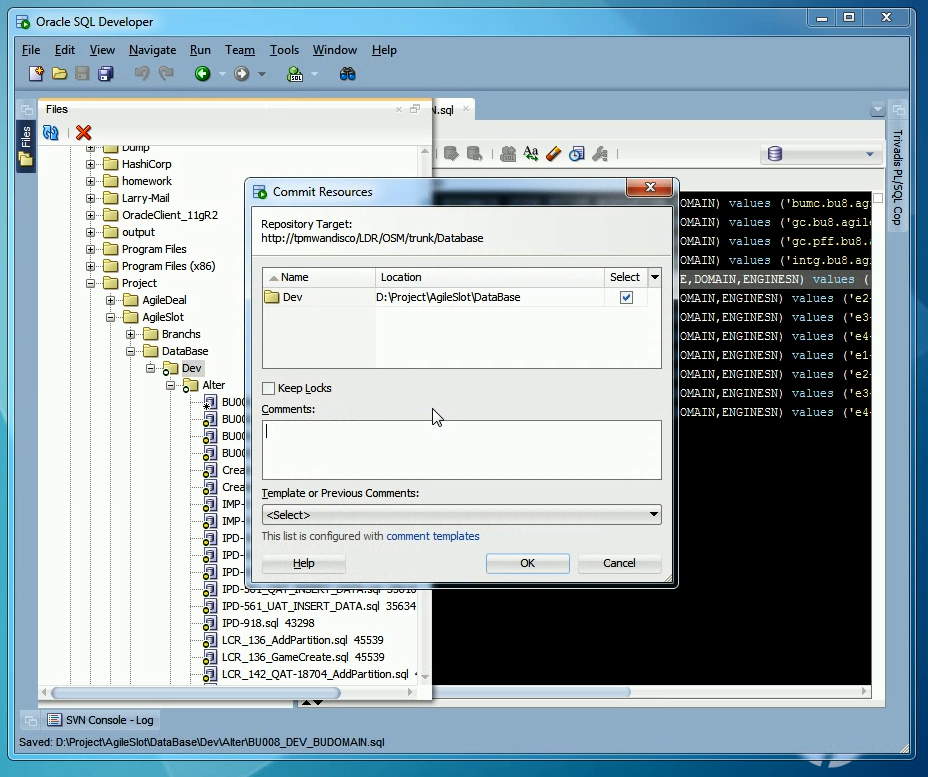The width and height of the screenshot is (928, 777).
Task: Sort by the Location column header
Action: coord(489,277)
